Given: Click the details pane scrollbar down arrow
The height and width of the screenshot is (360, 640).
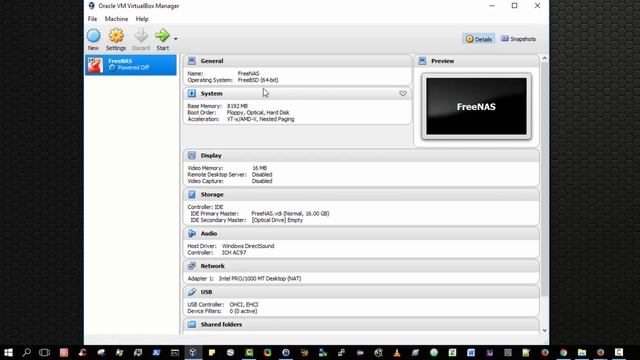Looking at the screenshot, I should (x=544, y=331).
